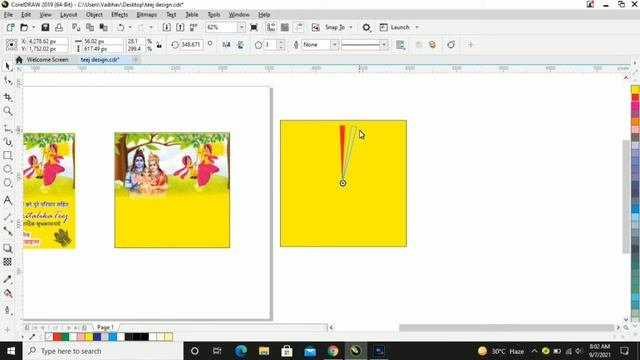Select the Freehand tool
The image size is (640, 360).
point(7,128)
